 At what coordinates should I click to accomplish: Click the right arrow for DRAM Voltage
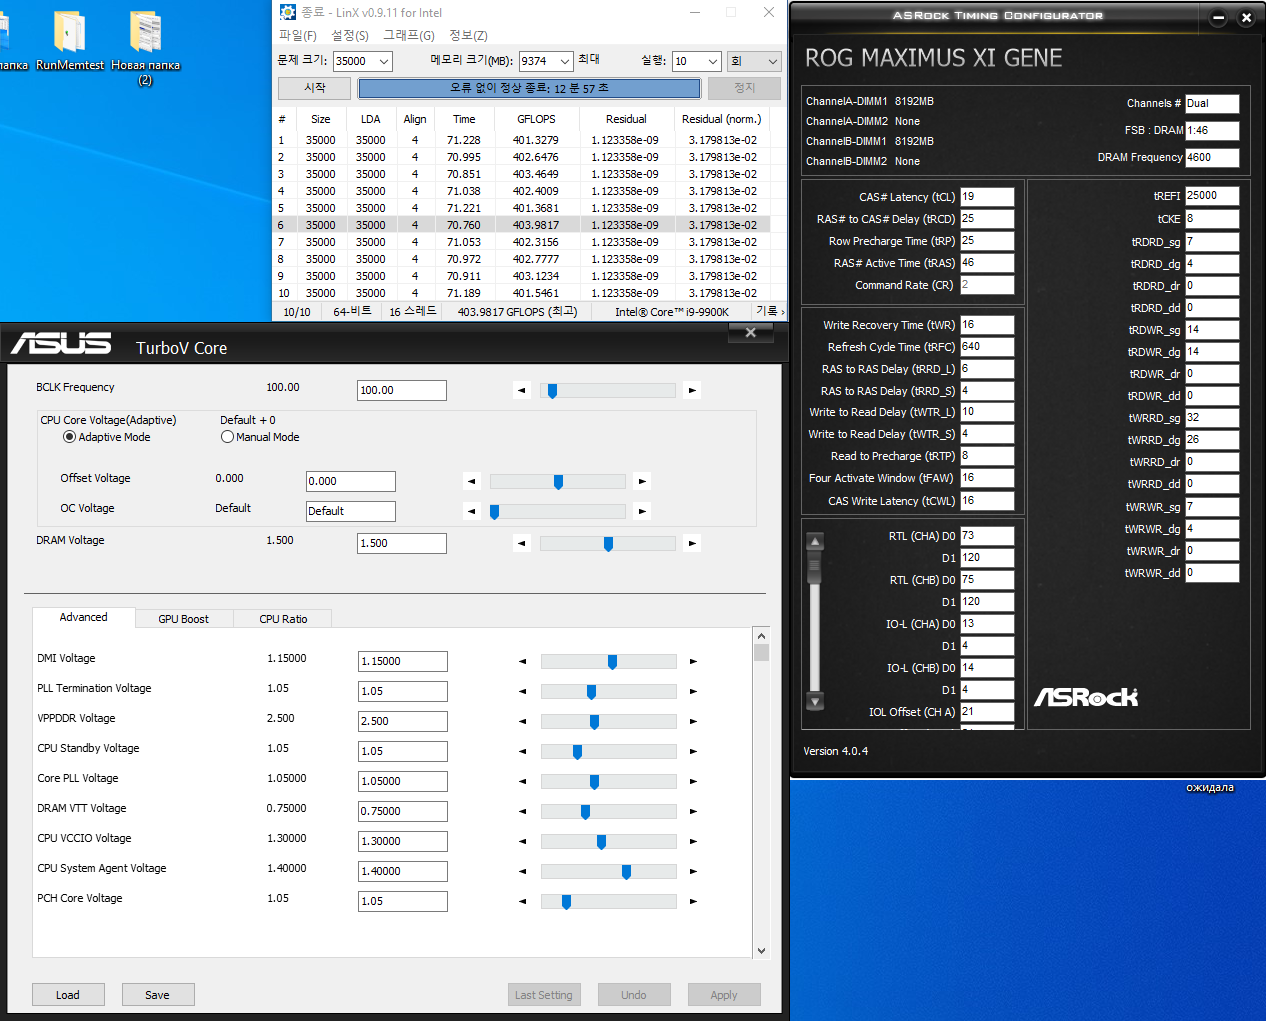tap(692, 543)
